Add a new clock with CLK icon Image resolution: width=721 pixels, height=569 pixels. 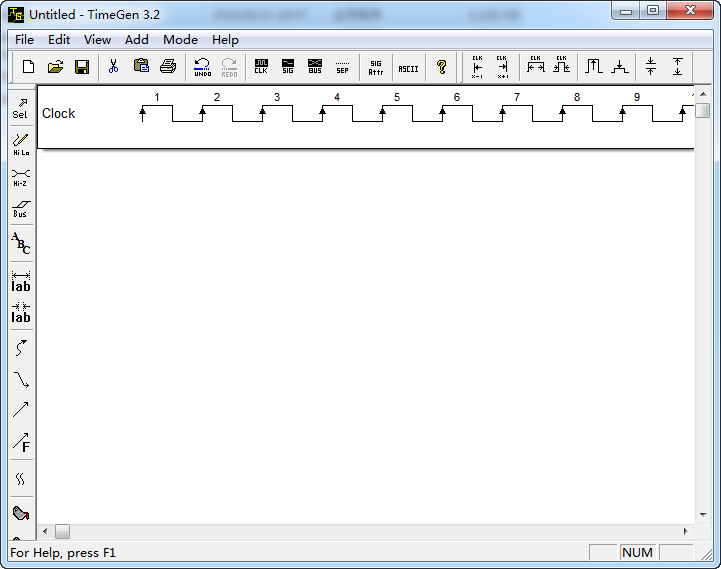coord(261,67)
